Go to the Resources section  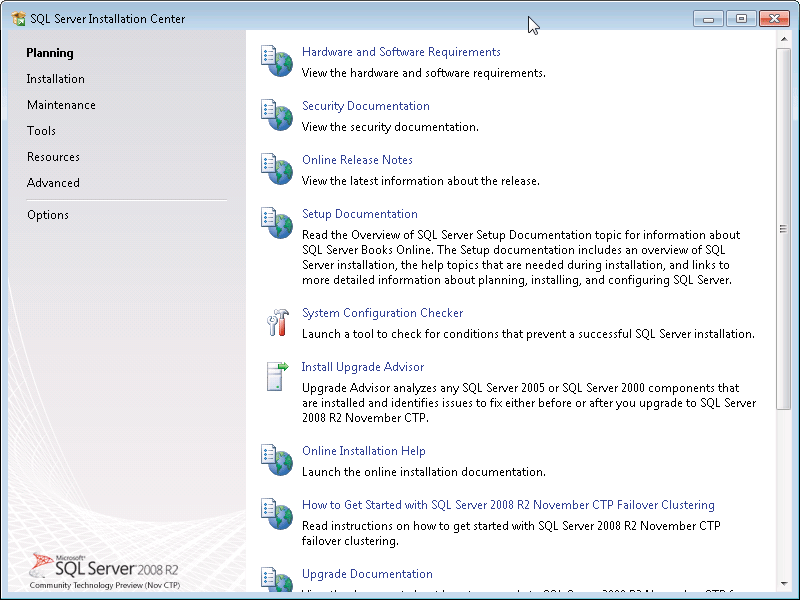click(x=54, y=157)
